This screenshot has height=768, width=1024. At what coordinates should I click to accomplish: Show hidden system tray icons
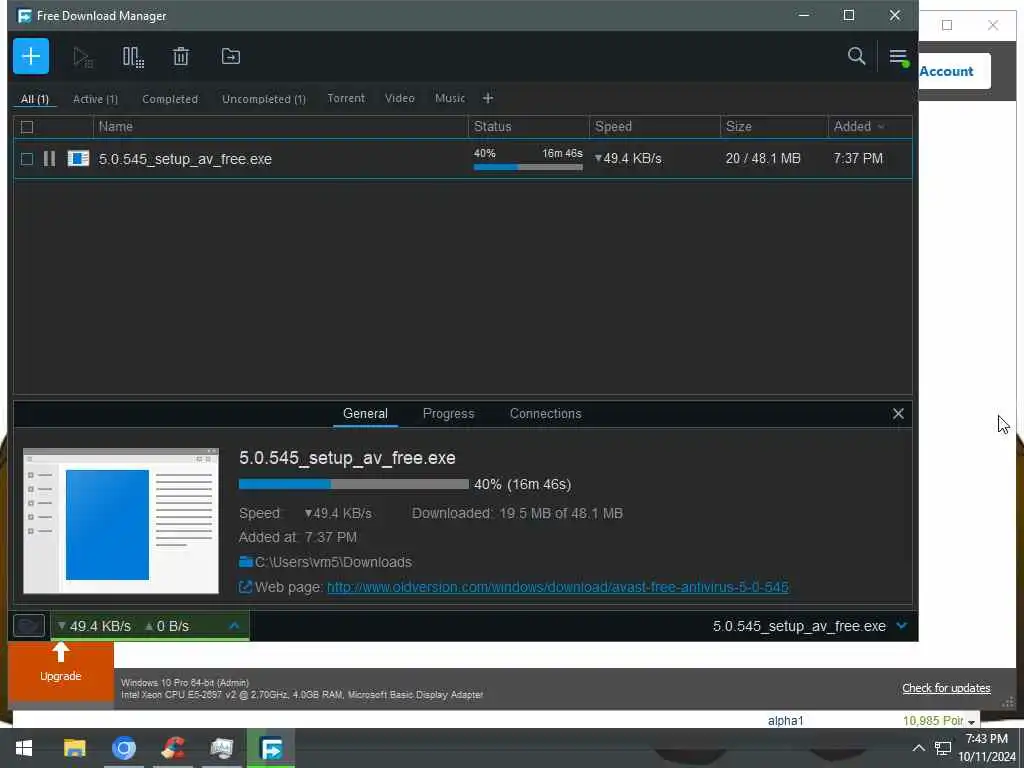(x=918, y=748)
